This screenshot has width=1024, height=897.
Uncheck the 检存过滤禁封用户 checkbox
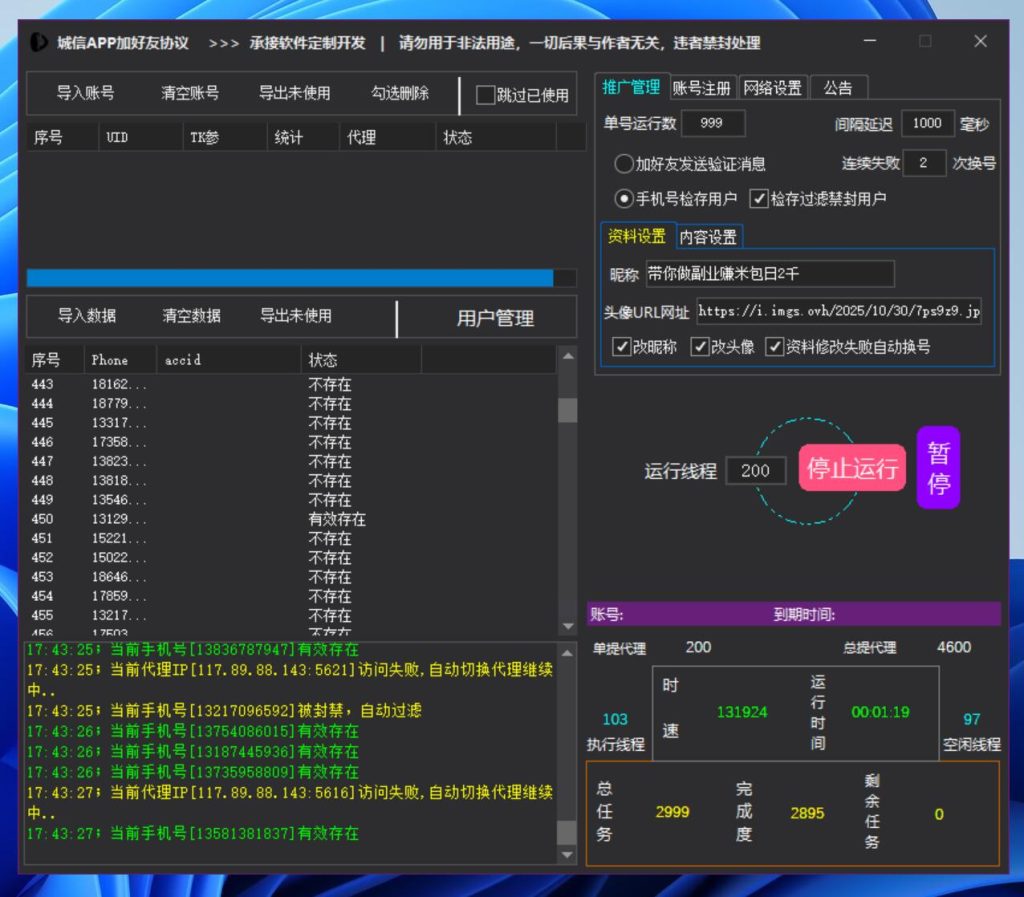click(x=758, y=199)
